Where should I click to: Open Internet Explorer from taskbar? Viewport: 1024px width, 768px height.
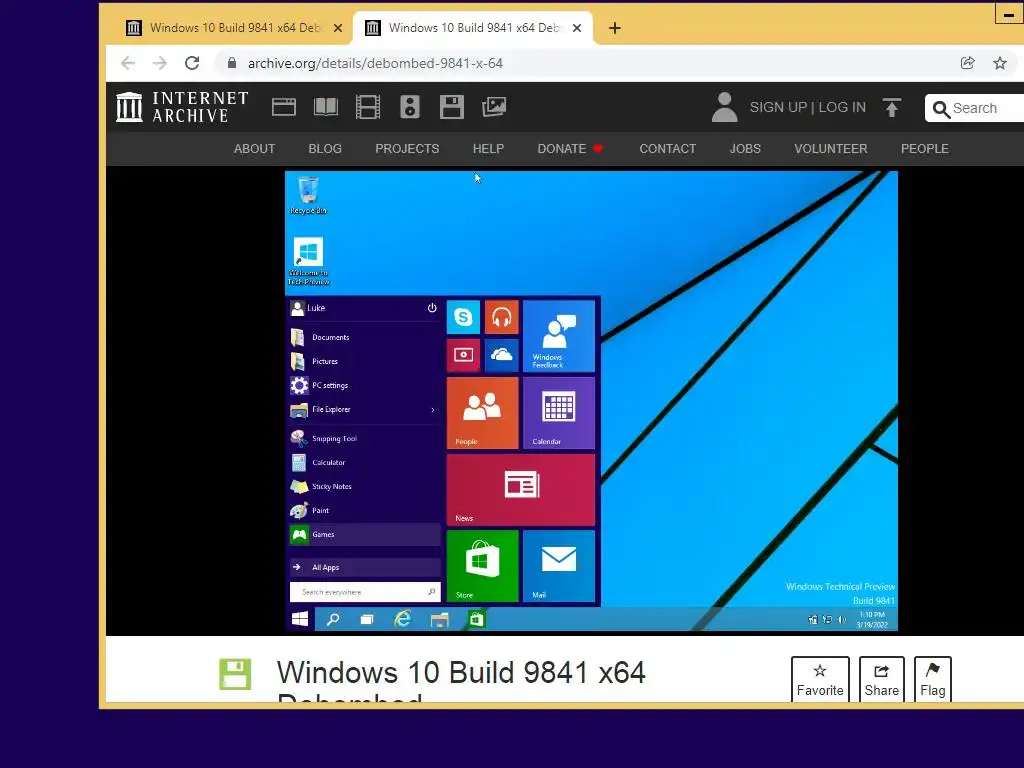point(403,619)
